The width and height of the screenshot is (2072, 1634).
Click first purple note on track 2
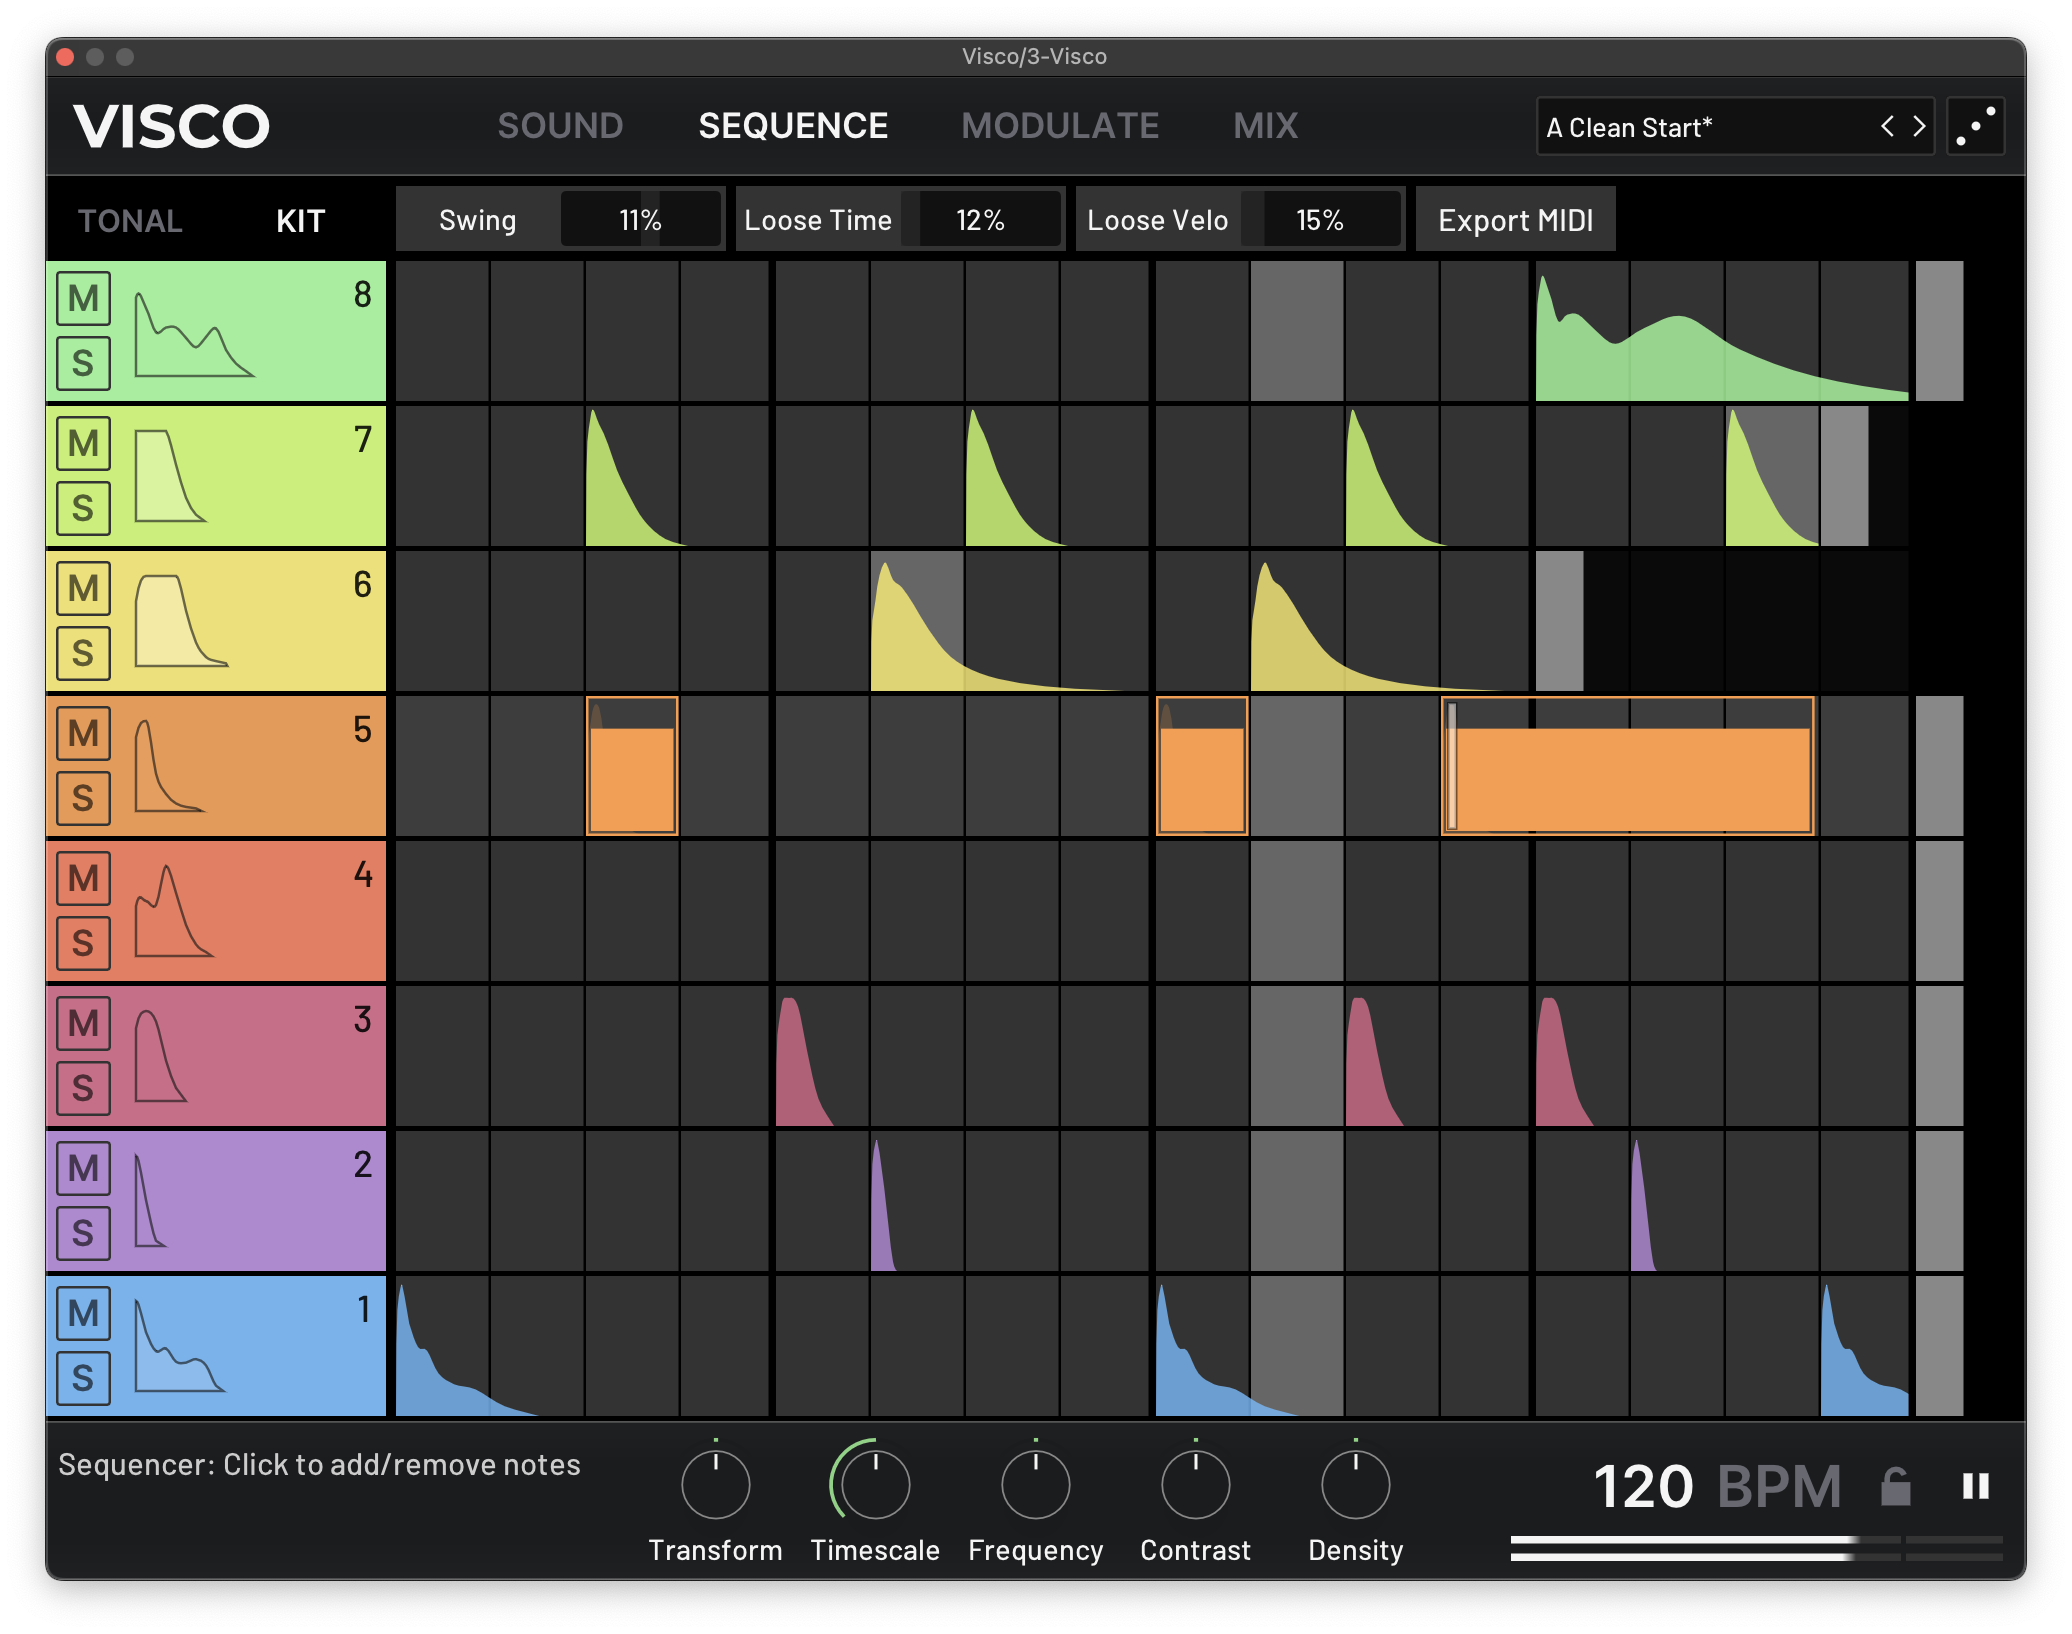point(881,1215)
